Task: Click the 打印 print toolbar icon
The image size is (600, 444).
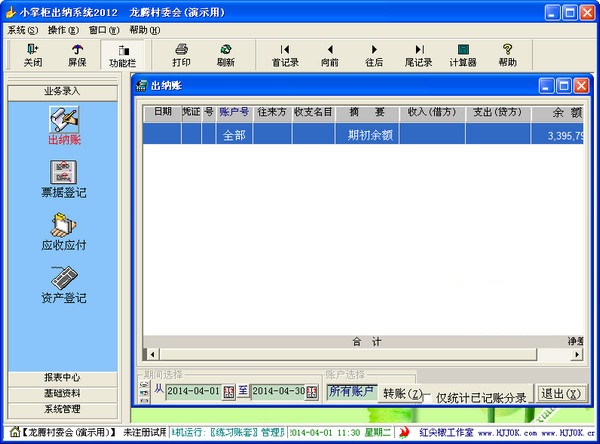Action: point(181,56)
